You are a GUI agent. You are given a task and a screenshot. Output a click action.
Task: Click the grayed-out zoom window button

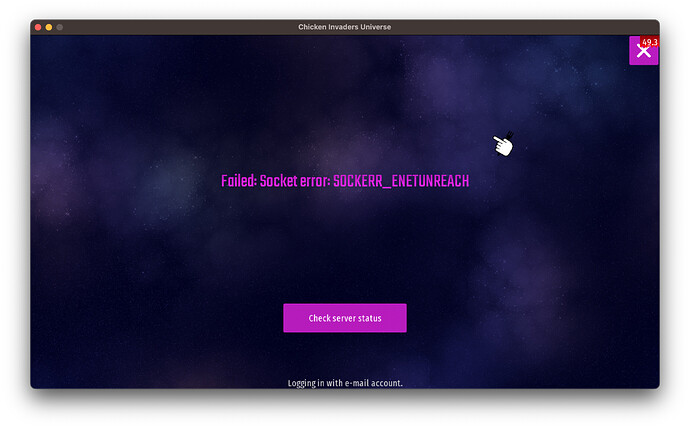(59, 27)
